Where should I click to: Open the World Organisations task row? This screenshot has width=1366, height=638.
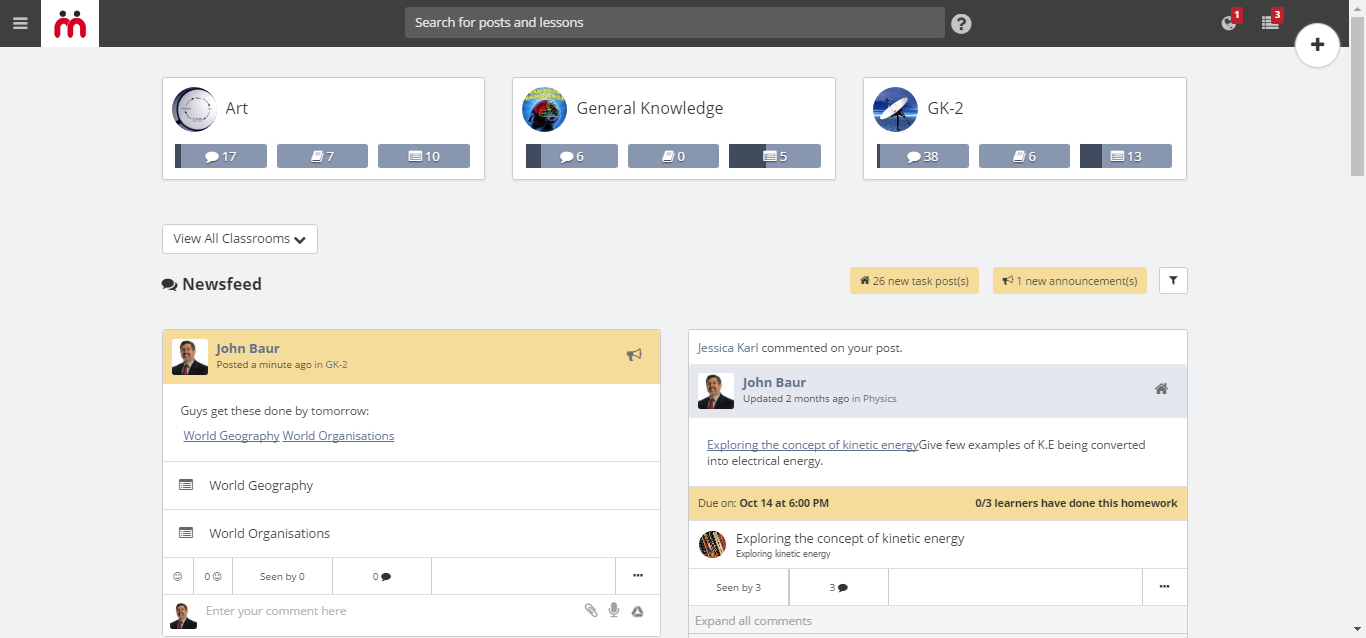[411, 533]
